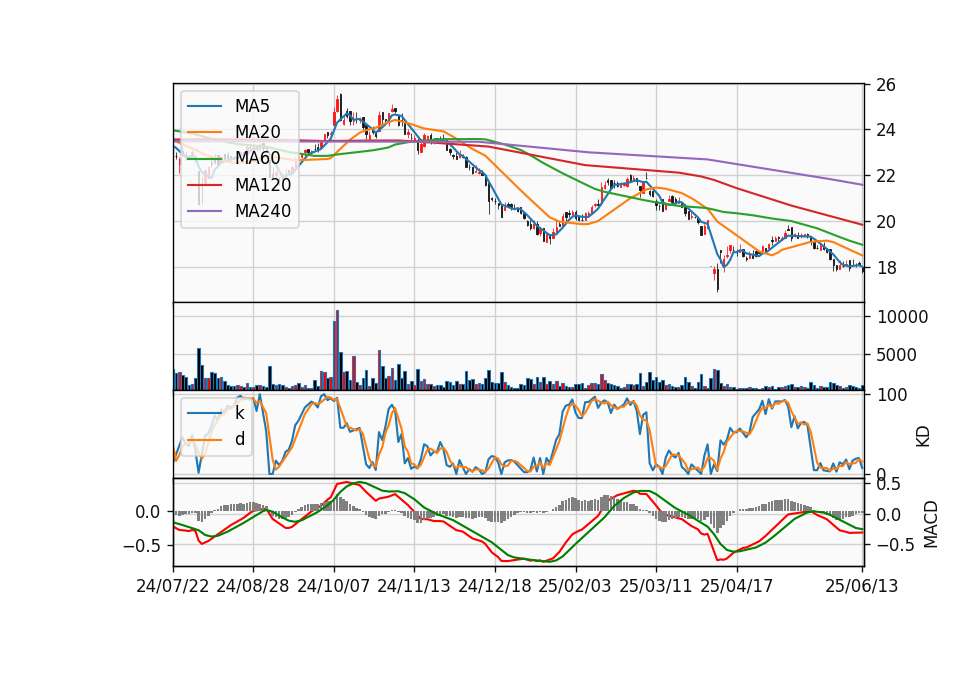Click the MA240 legend label
Image resolution: width=960 pixels, height=690 pixels.
pos(263,211)
